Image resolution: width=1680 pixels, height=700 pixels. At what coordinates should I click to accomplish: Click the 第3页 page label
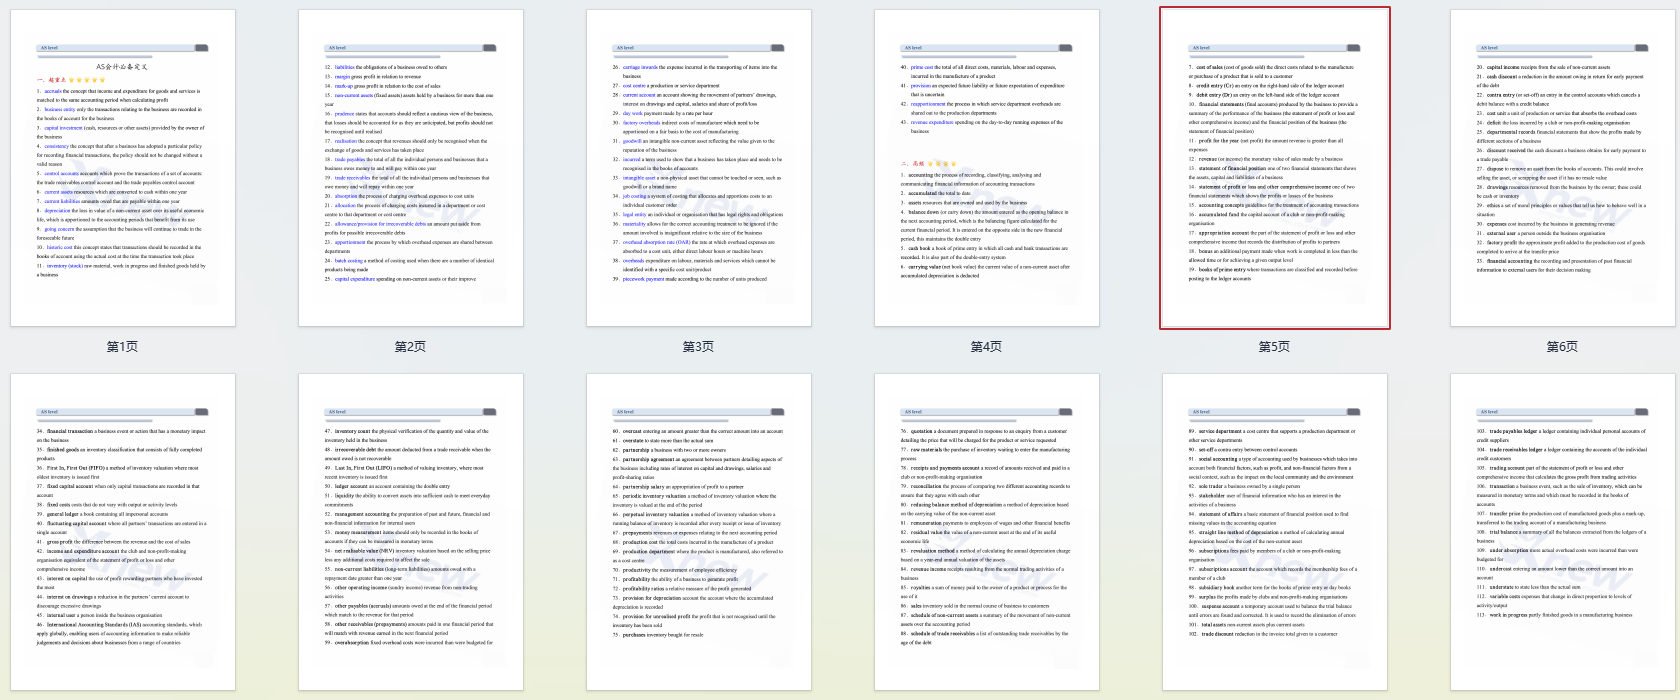coord(699,347)
